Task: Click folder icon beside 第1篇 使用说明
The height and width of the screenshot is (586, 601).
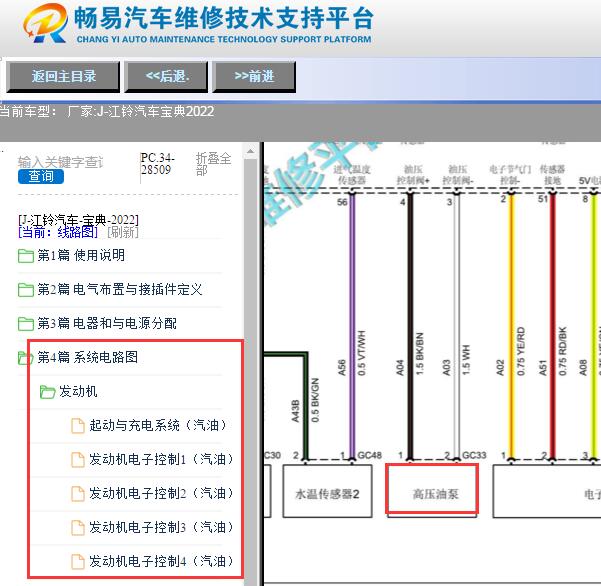Action: (x=26, y=256)
